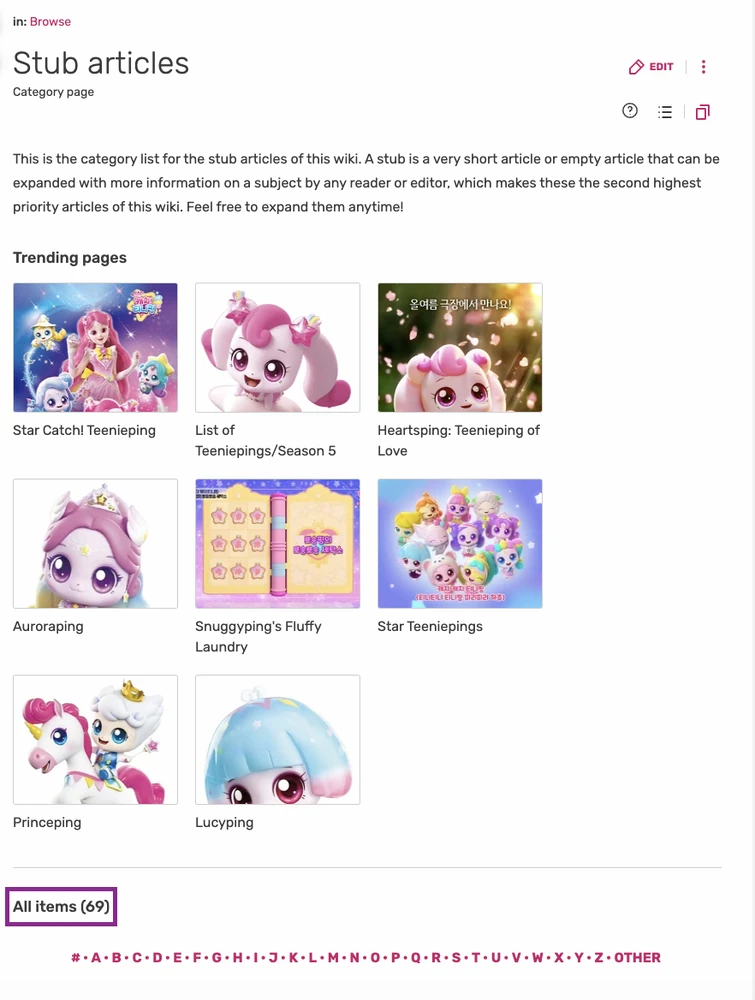
Task: Select the OTHER index filter
Action: coord(638,957)
